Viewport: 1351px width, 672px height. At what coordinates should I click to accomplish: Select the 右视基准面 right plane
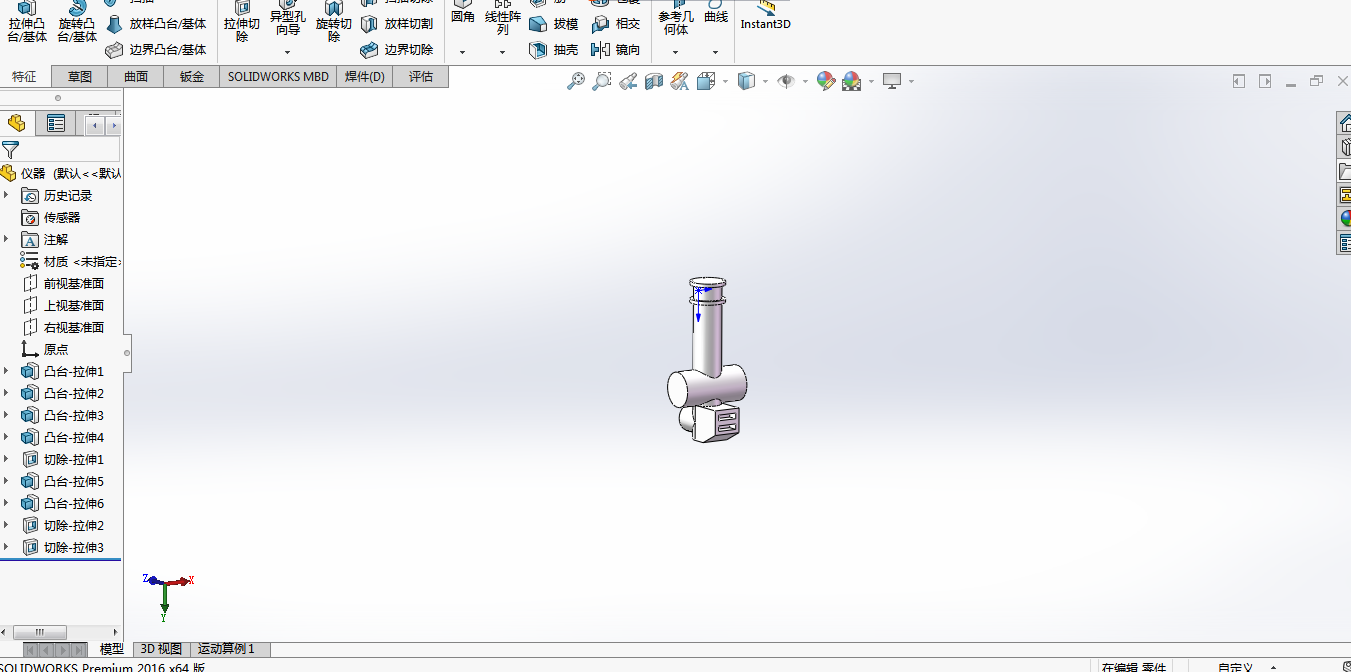point(63,327)
